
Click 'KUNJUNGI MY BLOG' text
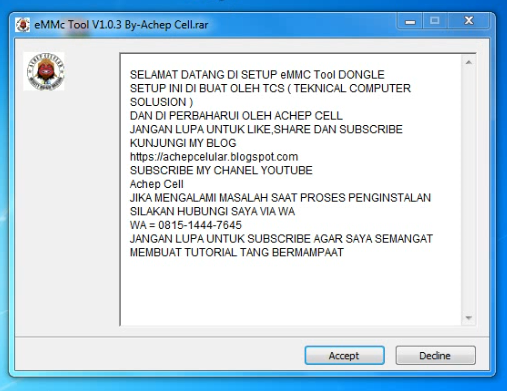point(183,143)
